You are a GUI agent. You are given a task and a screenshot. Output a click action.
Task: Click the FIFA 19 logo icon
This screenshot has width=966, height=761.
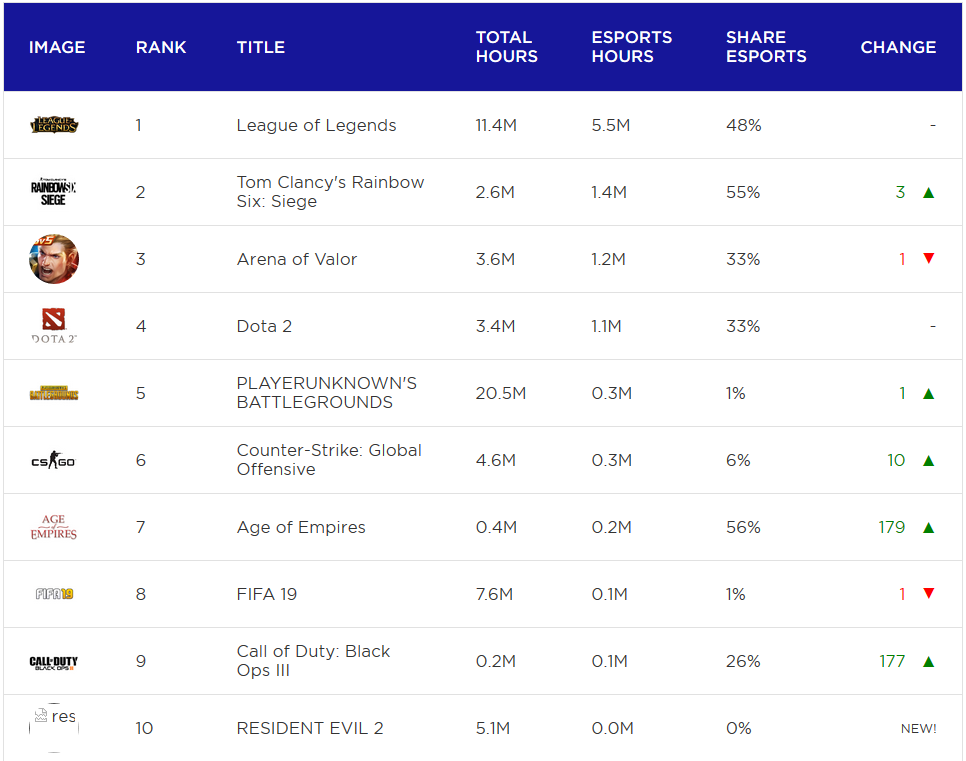click(x=54, y=594)
